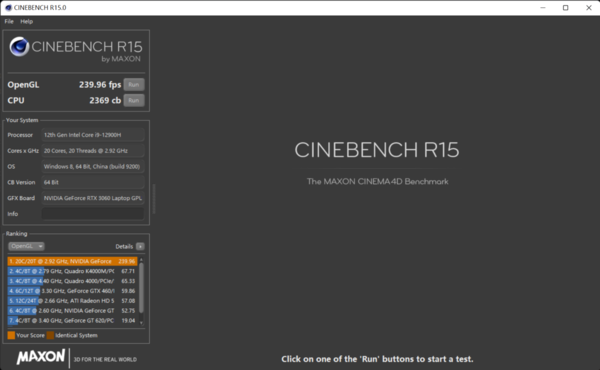Maximize the Cinebench window
The image size is (600, 370).
[566, 8]
